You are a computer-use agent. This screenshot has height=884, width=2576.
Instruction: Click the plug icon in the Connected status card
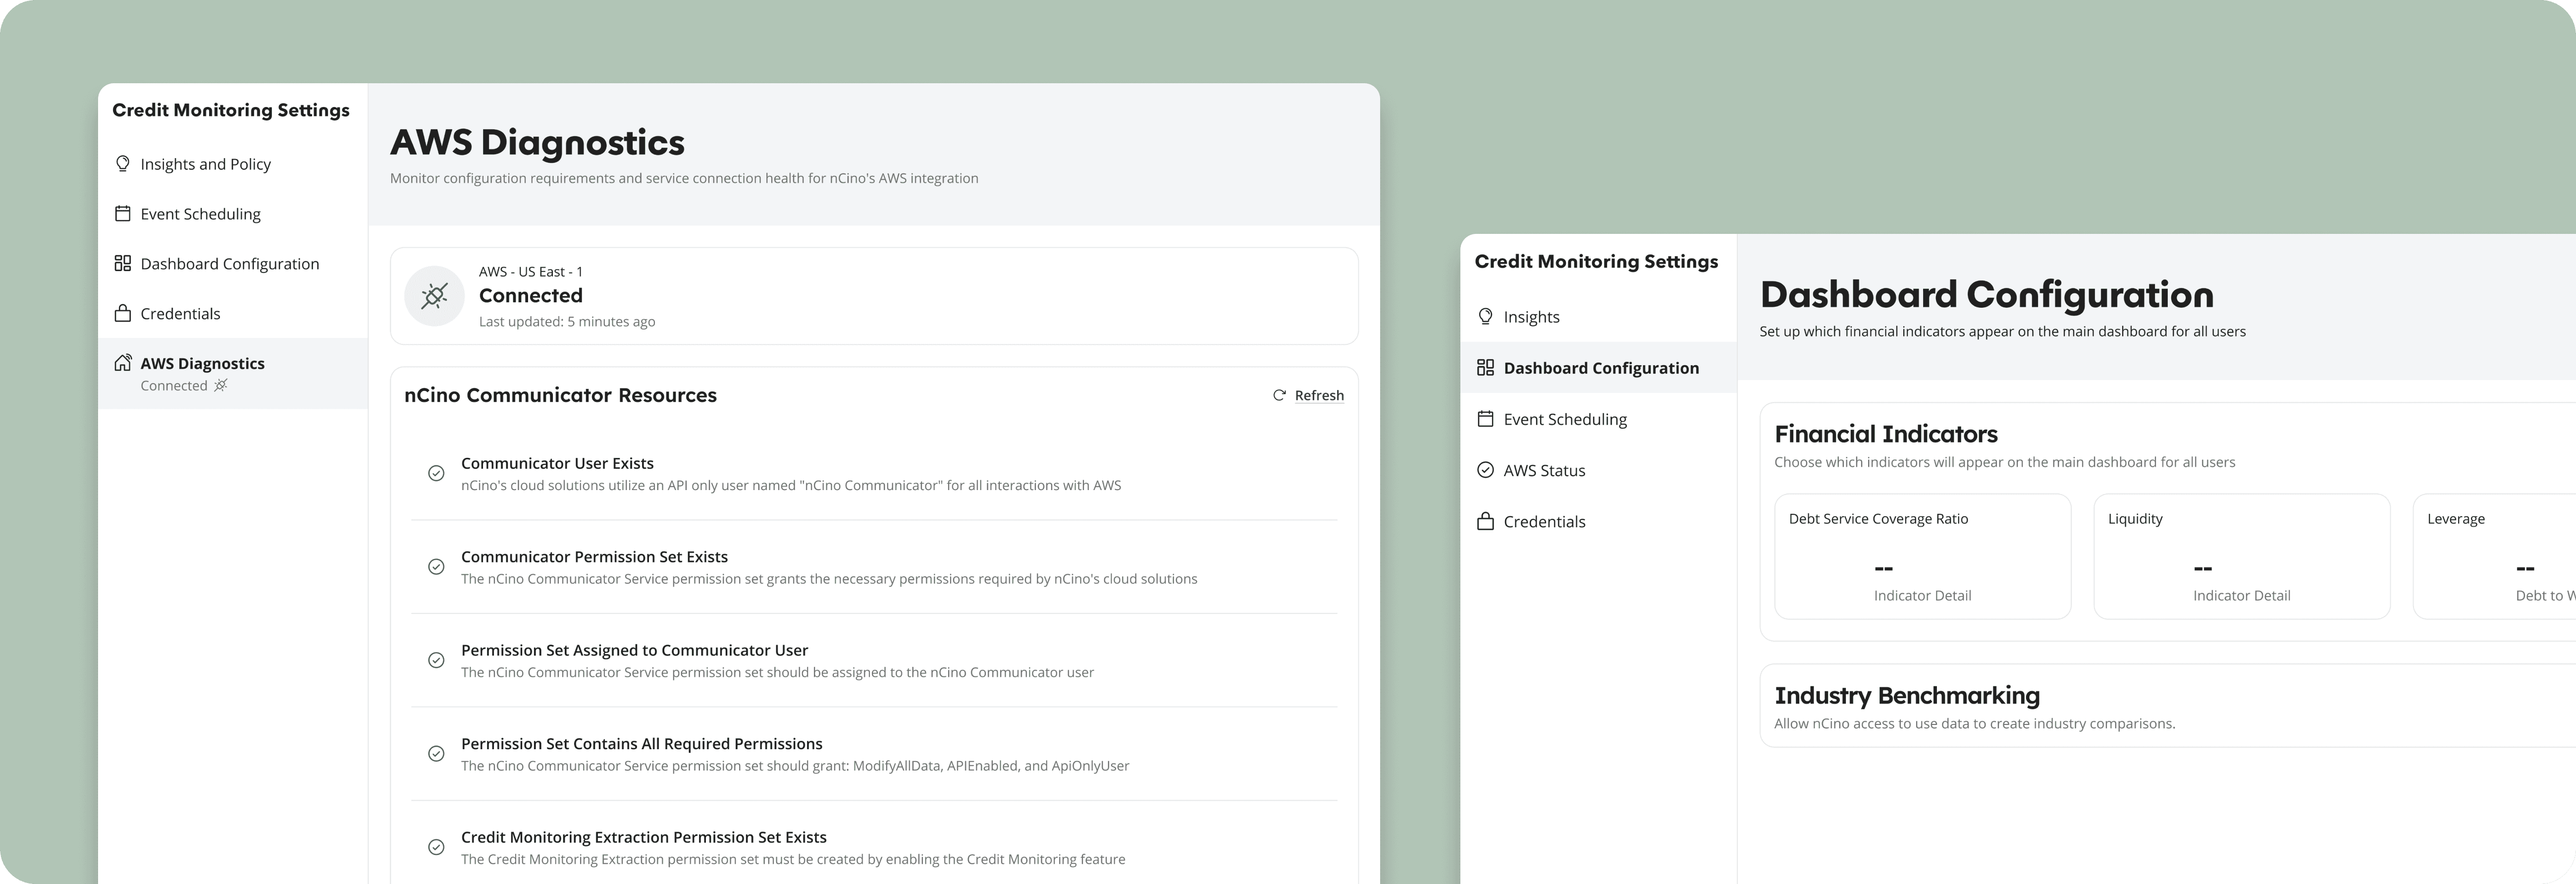(434, 296)
